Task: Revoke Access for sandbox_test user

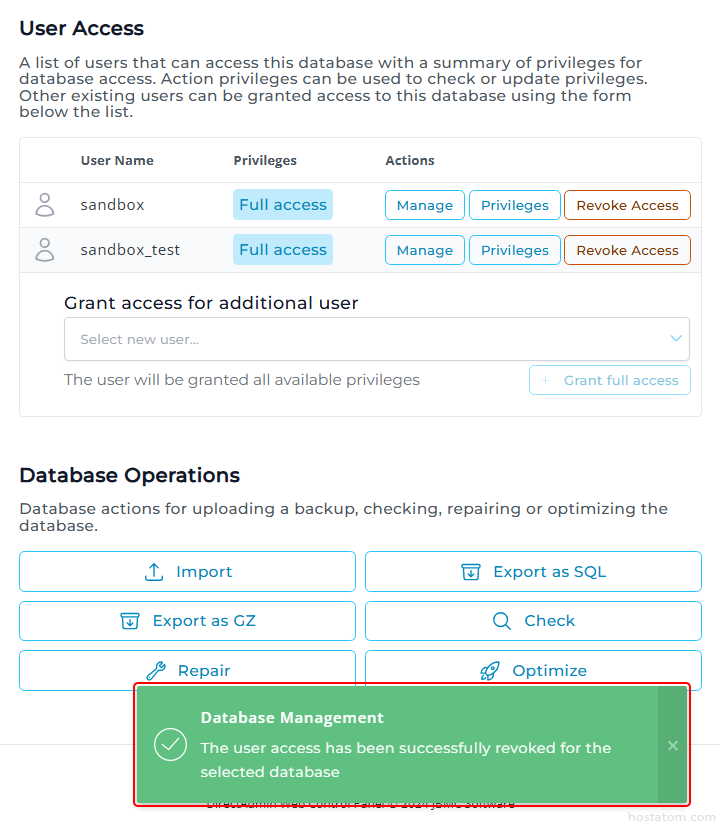Action: click(627, 250)
